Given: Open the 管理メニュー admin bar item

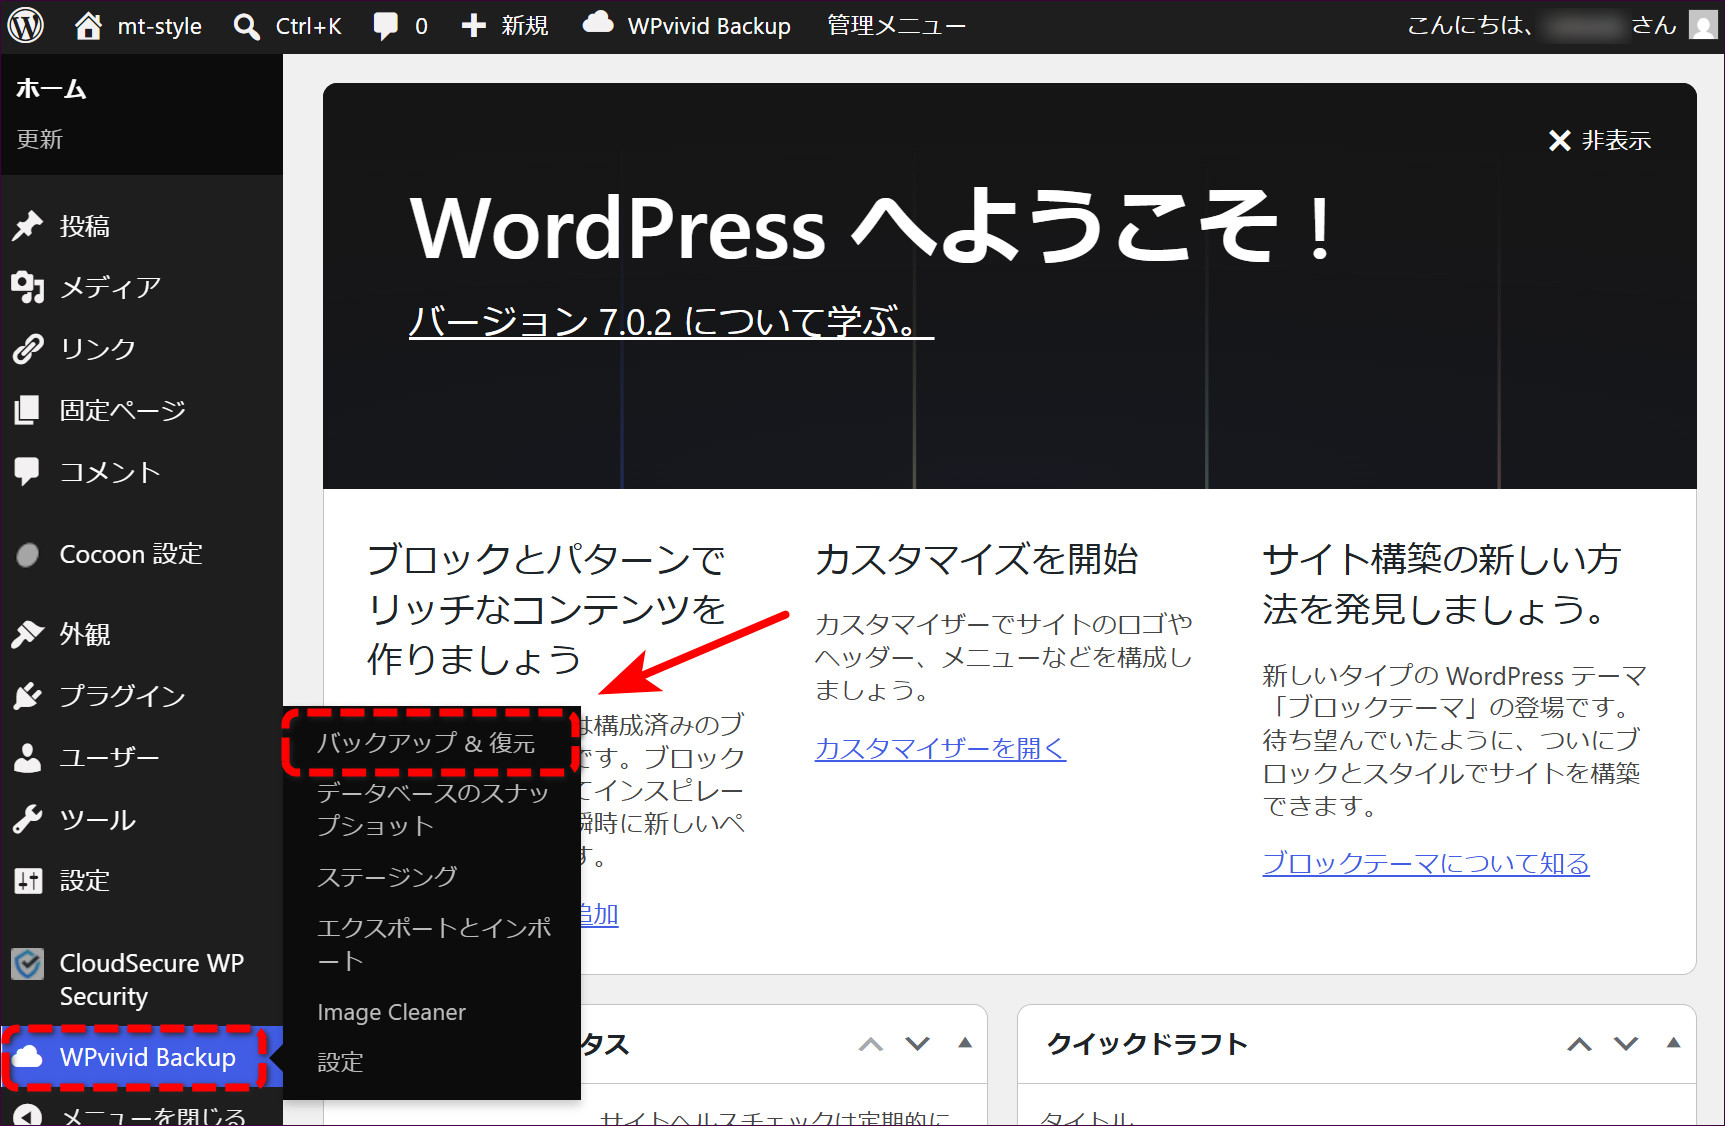Looking at the screenshot, I should [896, 26].
